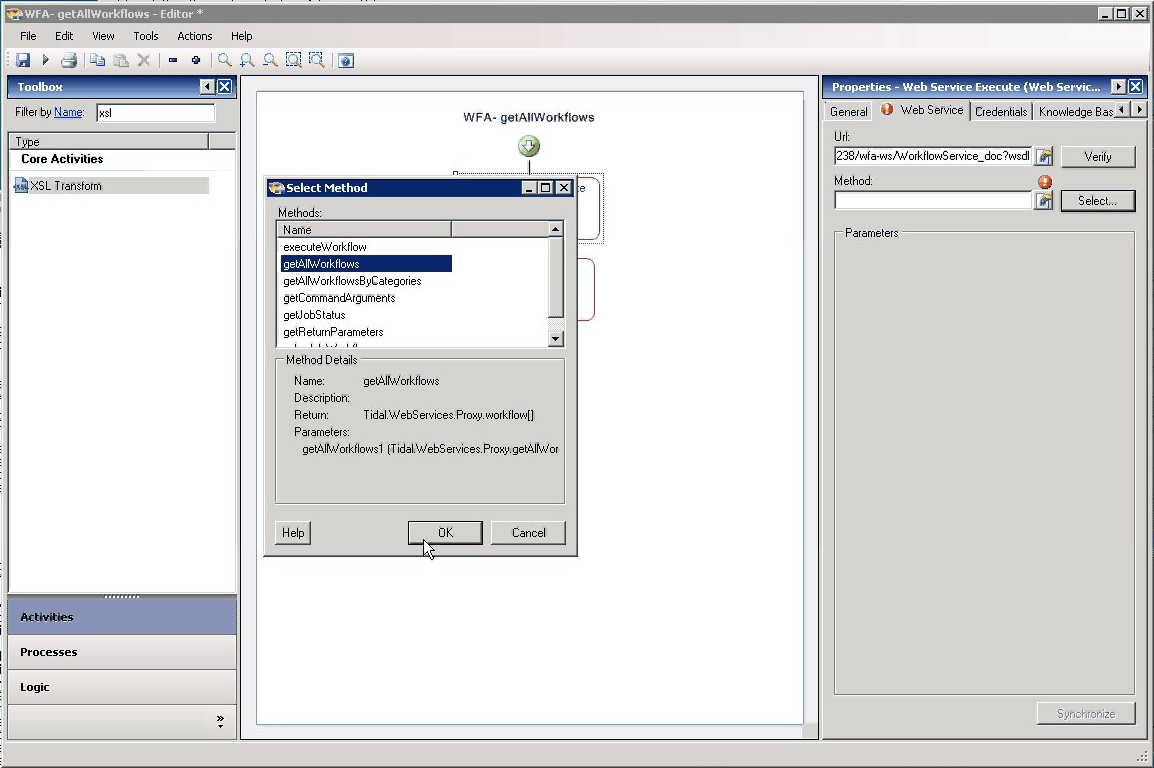Open the Help icon in the toolbar

click(x=345, y=61)
